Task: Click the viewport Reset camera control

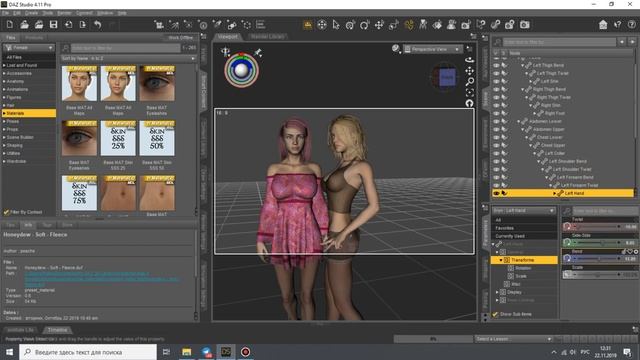Action: click(470, 103)
